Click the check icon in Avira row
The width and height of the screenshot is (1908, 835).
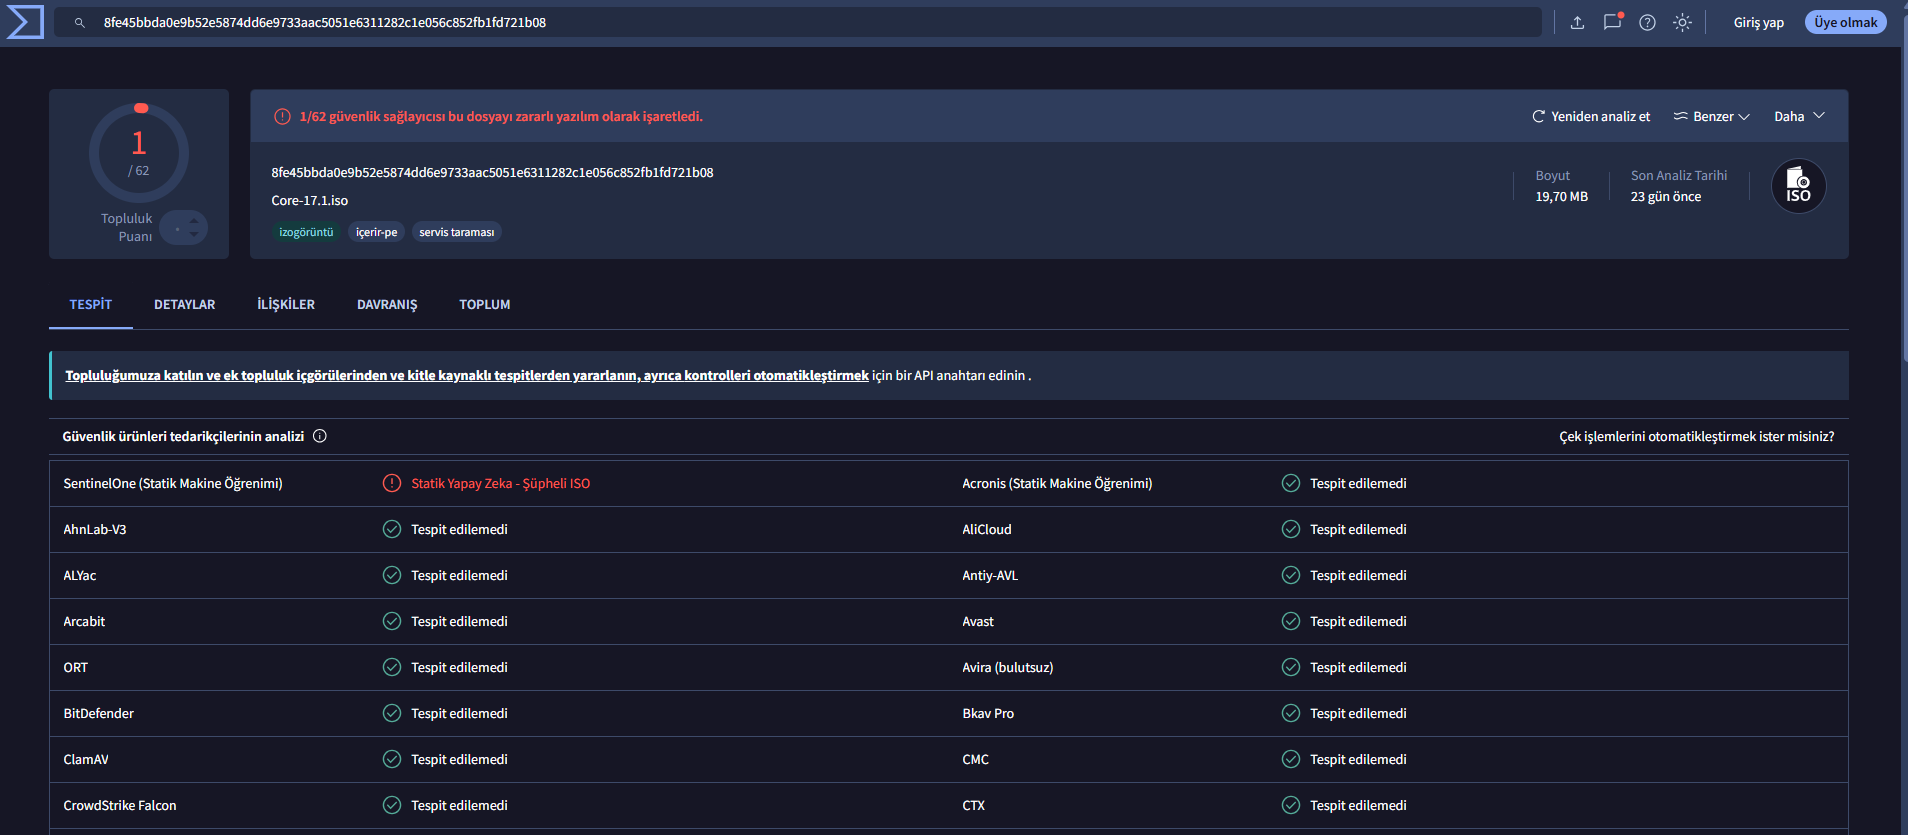(1291, 667)
